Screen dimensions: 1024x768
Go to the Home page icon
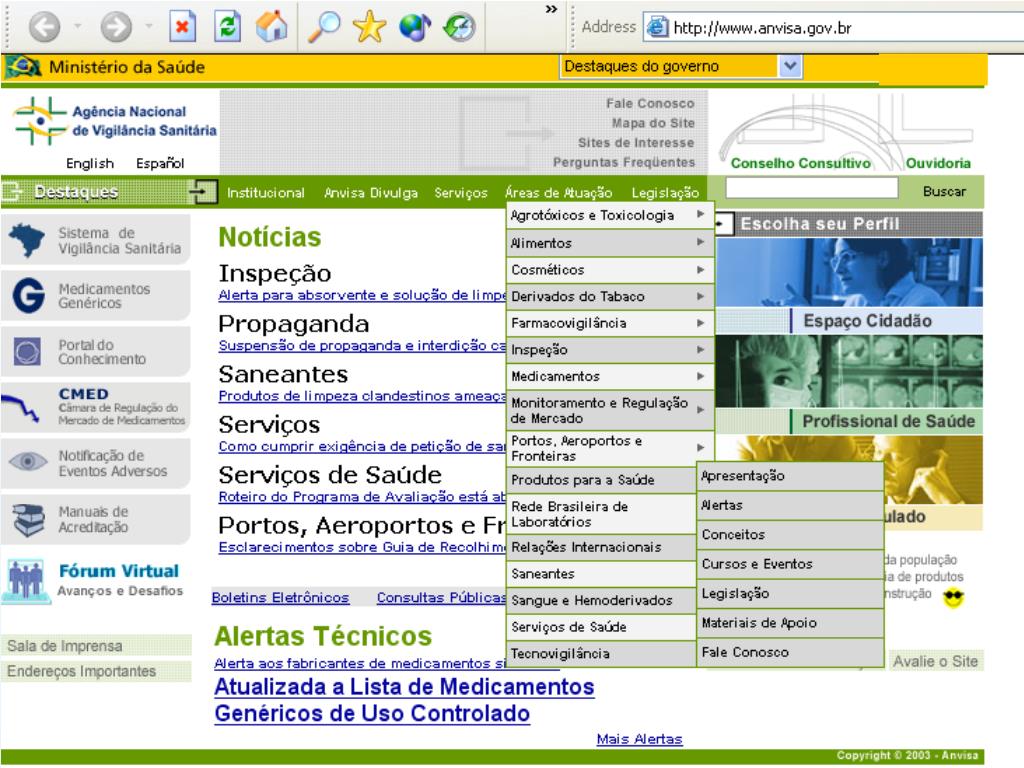click(272, 27)
